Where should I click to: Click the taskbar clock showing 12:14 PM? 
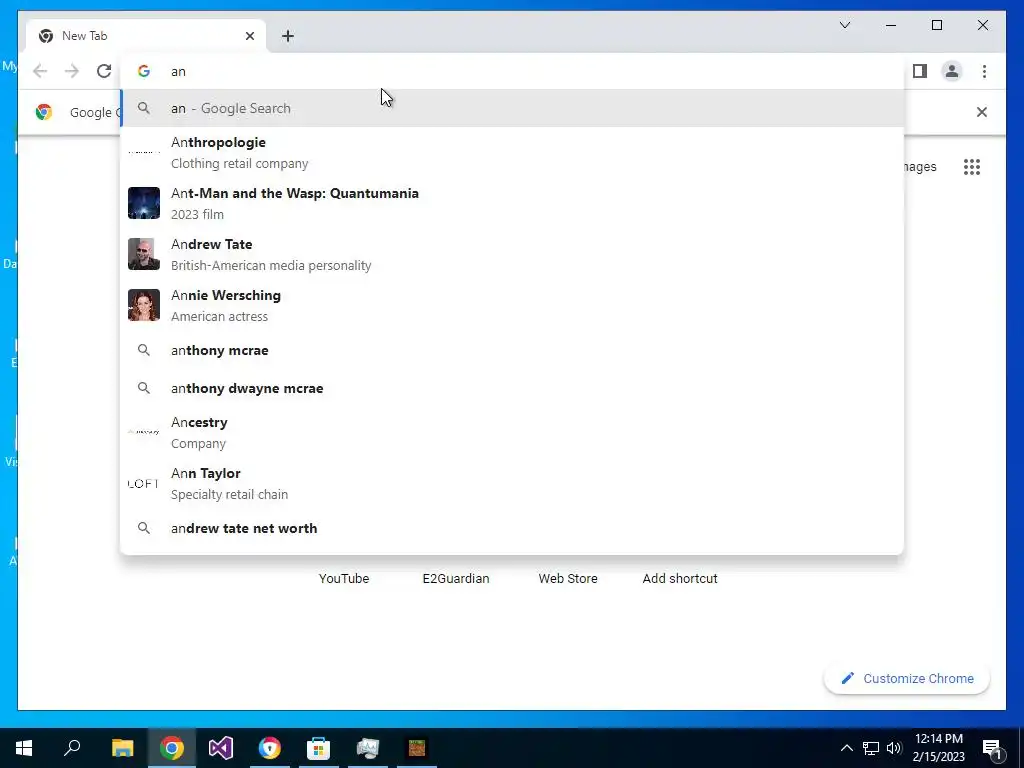pos(938,748)
